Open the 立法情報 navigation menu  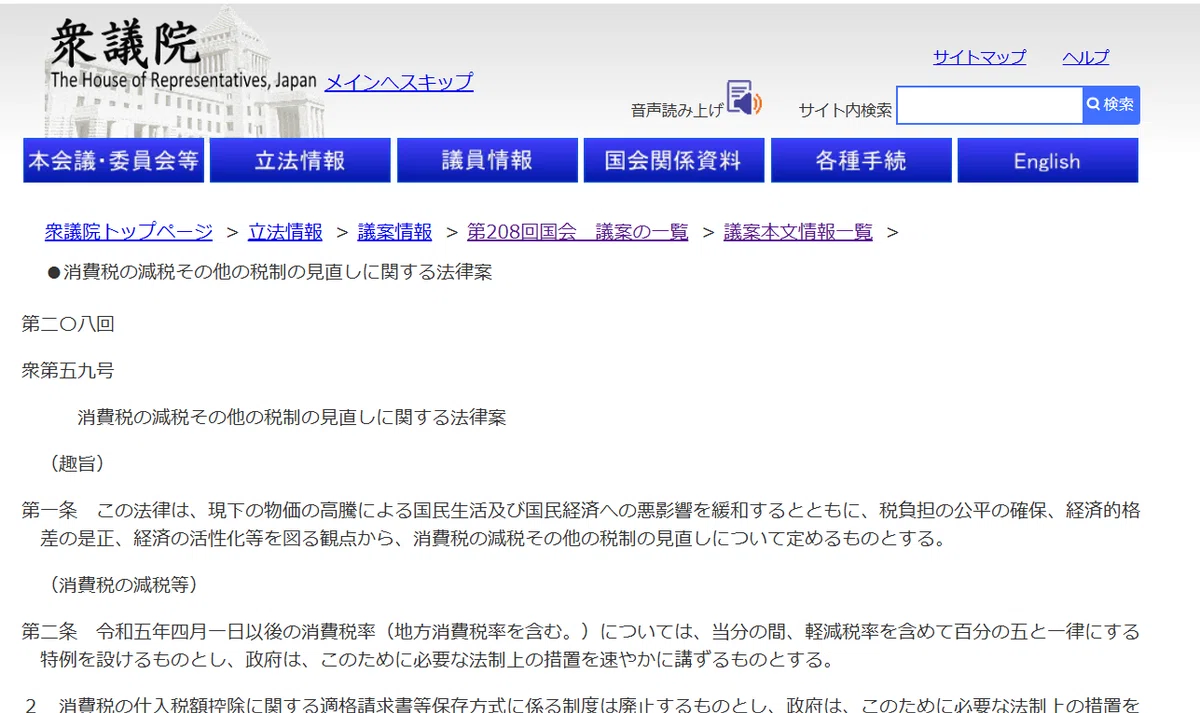300,160
